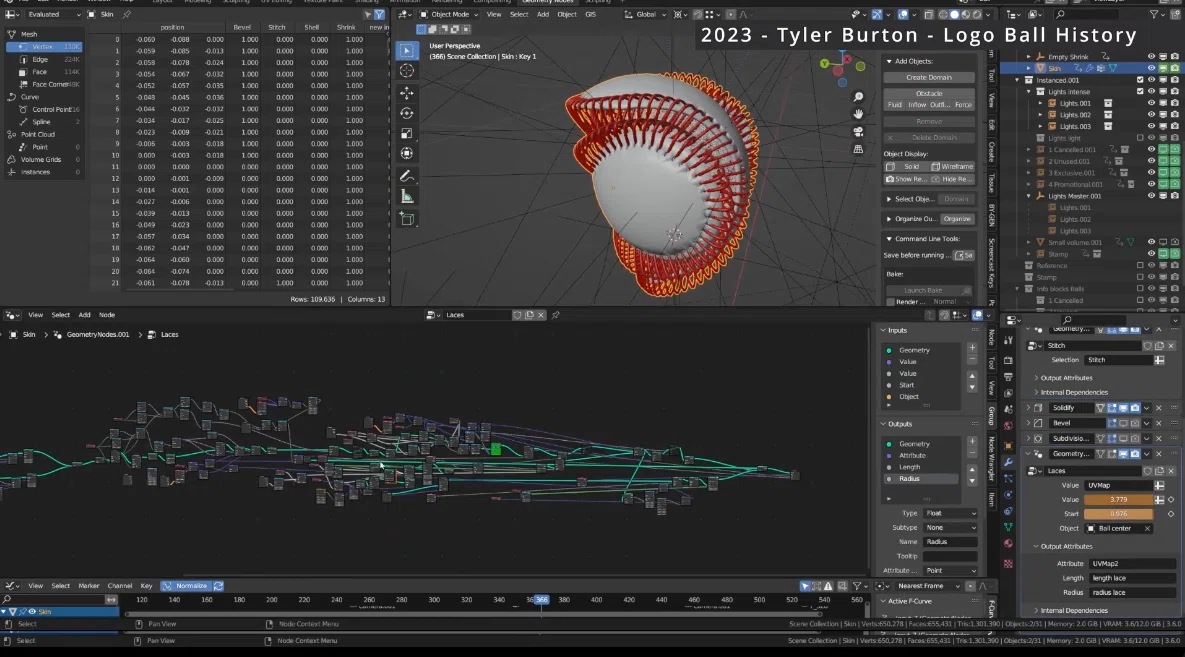Viewport: 1185px width, 657px height.
Task: Remove the Bevel modifier with its X
Action: (1159, 423)
